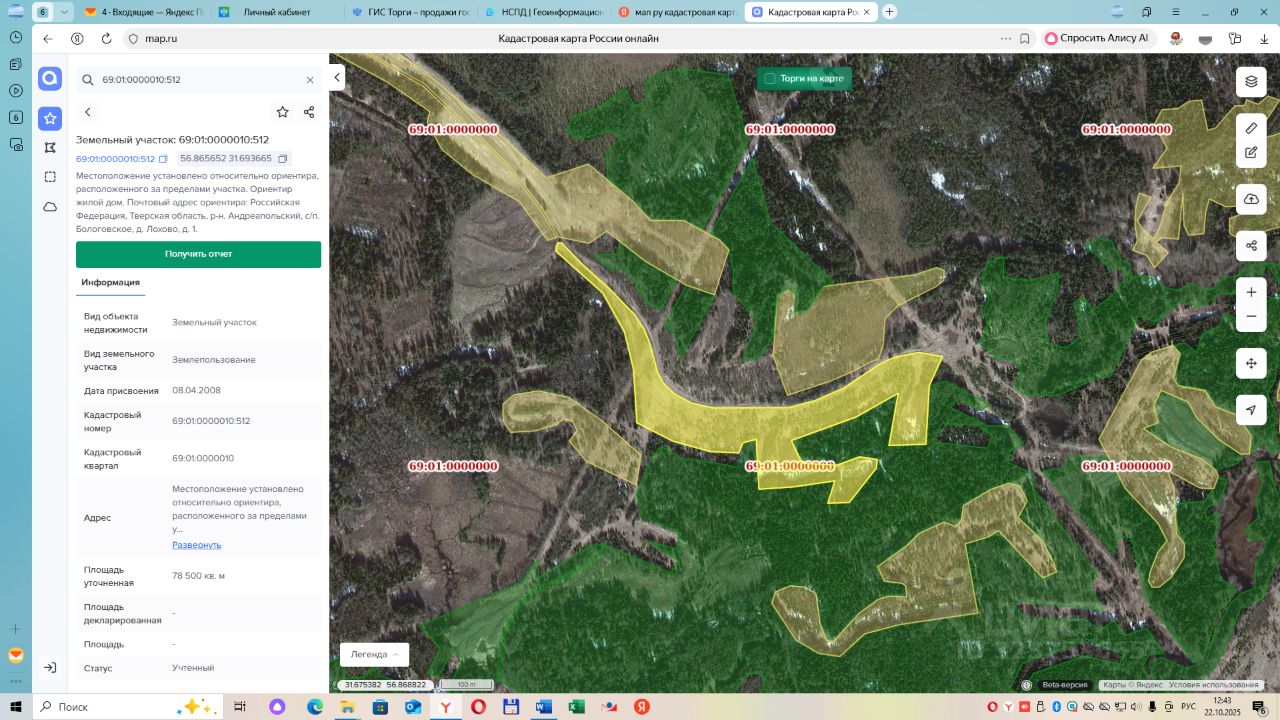Reload the current page
Image resolution: width=1280 pixels, height=720 pixels.
106,38
